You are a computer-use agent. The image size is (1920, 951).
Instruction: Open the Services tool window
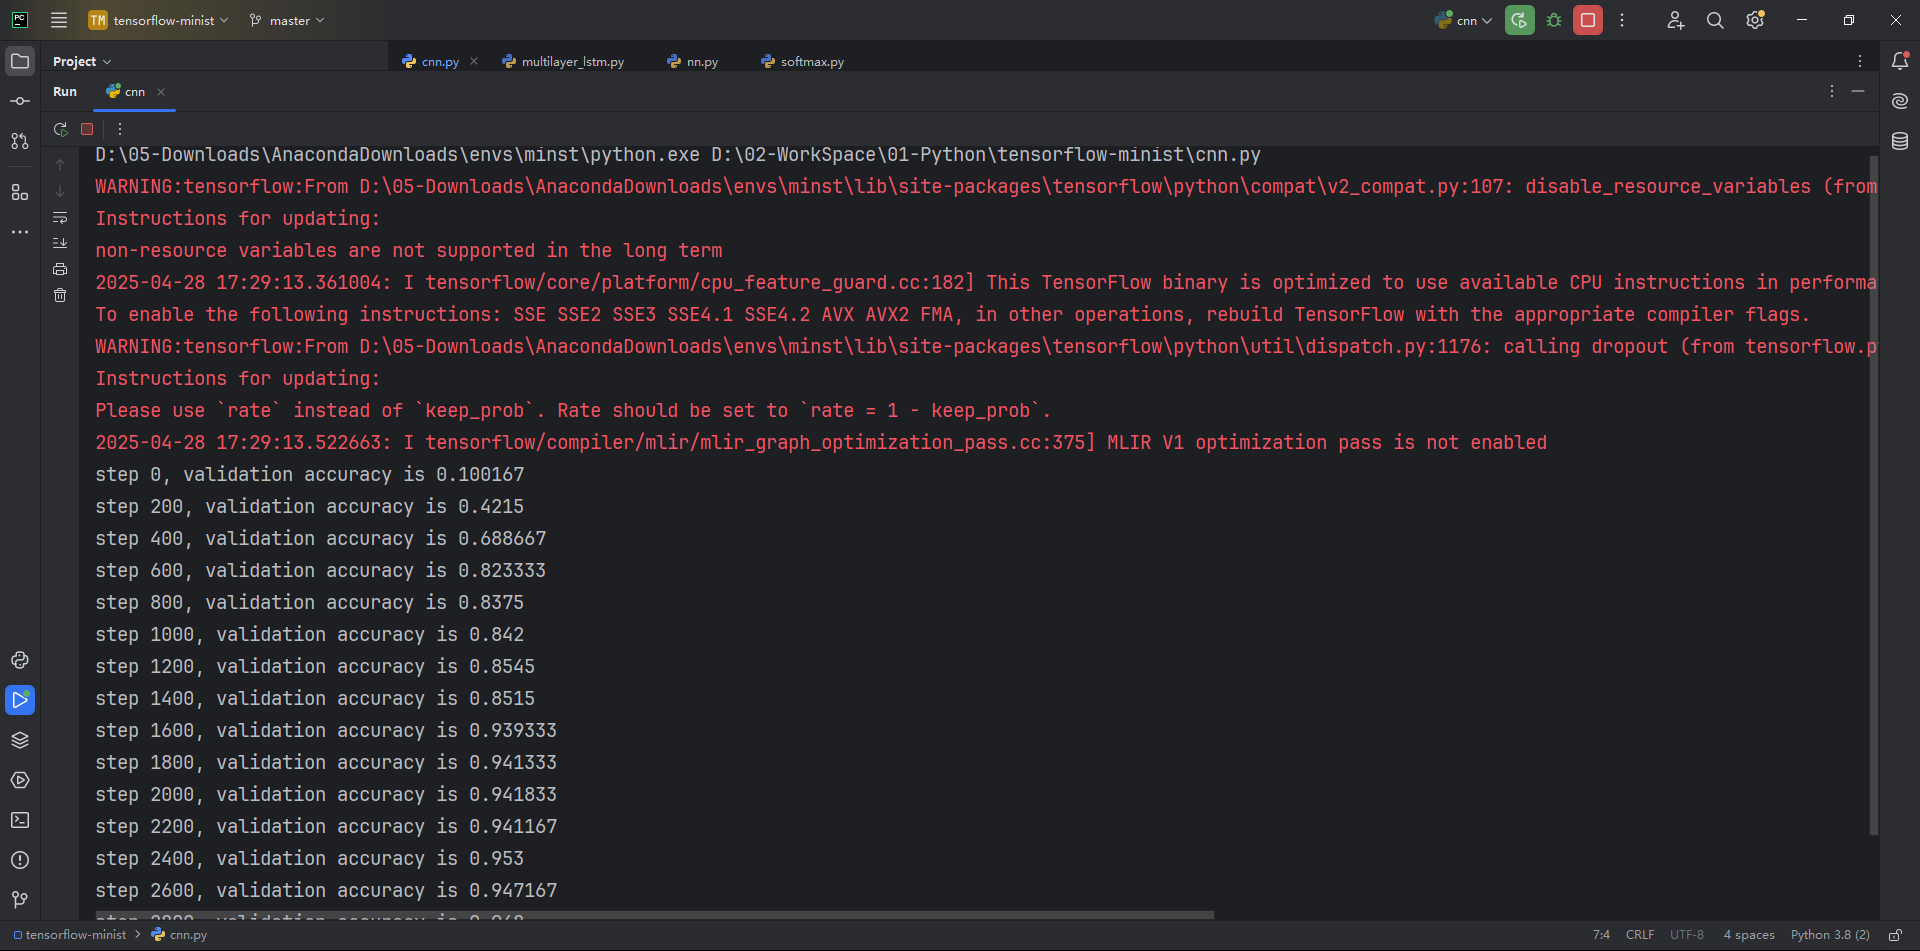(20, 780)
